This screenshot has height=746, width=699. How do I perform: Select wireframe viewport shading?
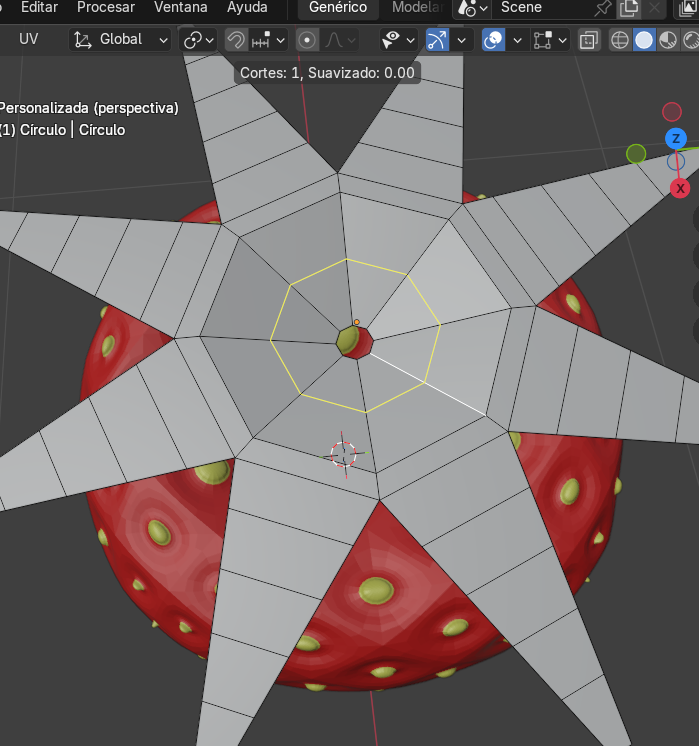click(x=620, y=40)
